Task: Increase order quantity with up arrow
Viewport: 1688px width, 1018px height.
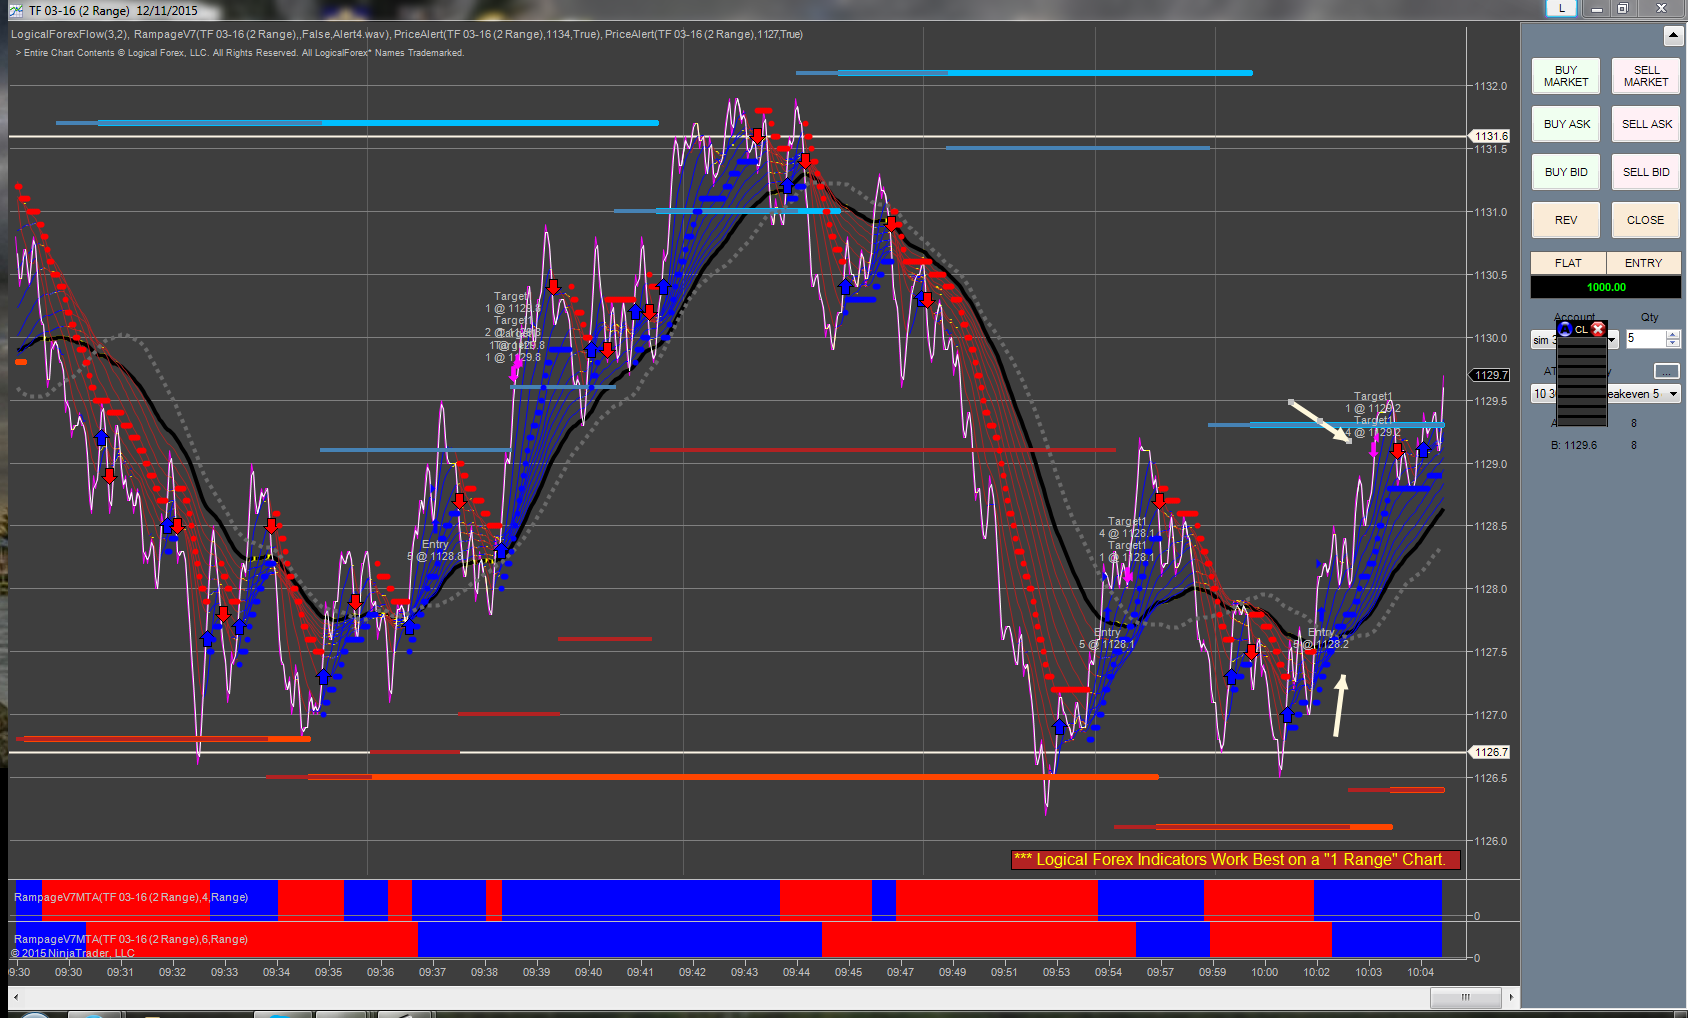Action: tap(1673, 335)
